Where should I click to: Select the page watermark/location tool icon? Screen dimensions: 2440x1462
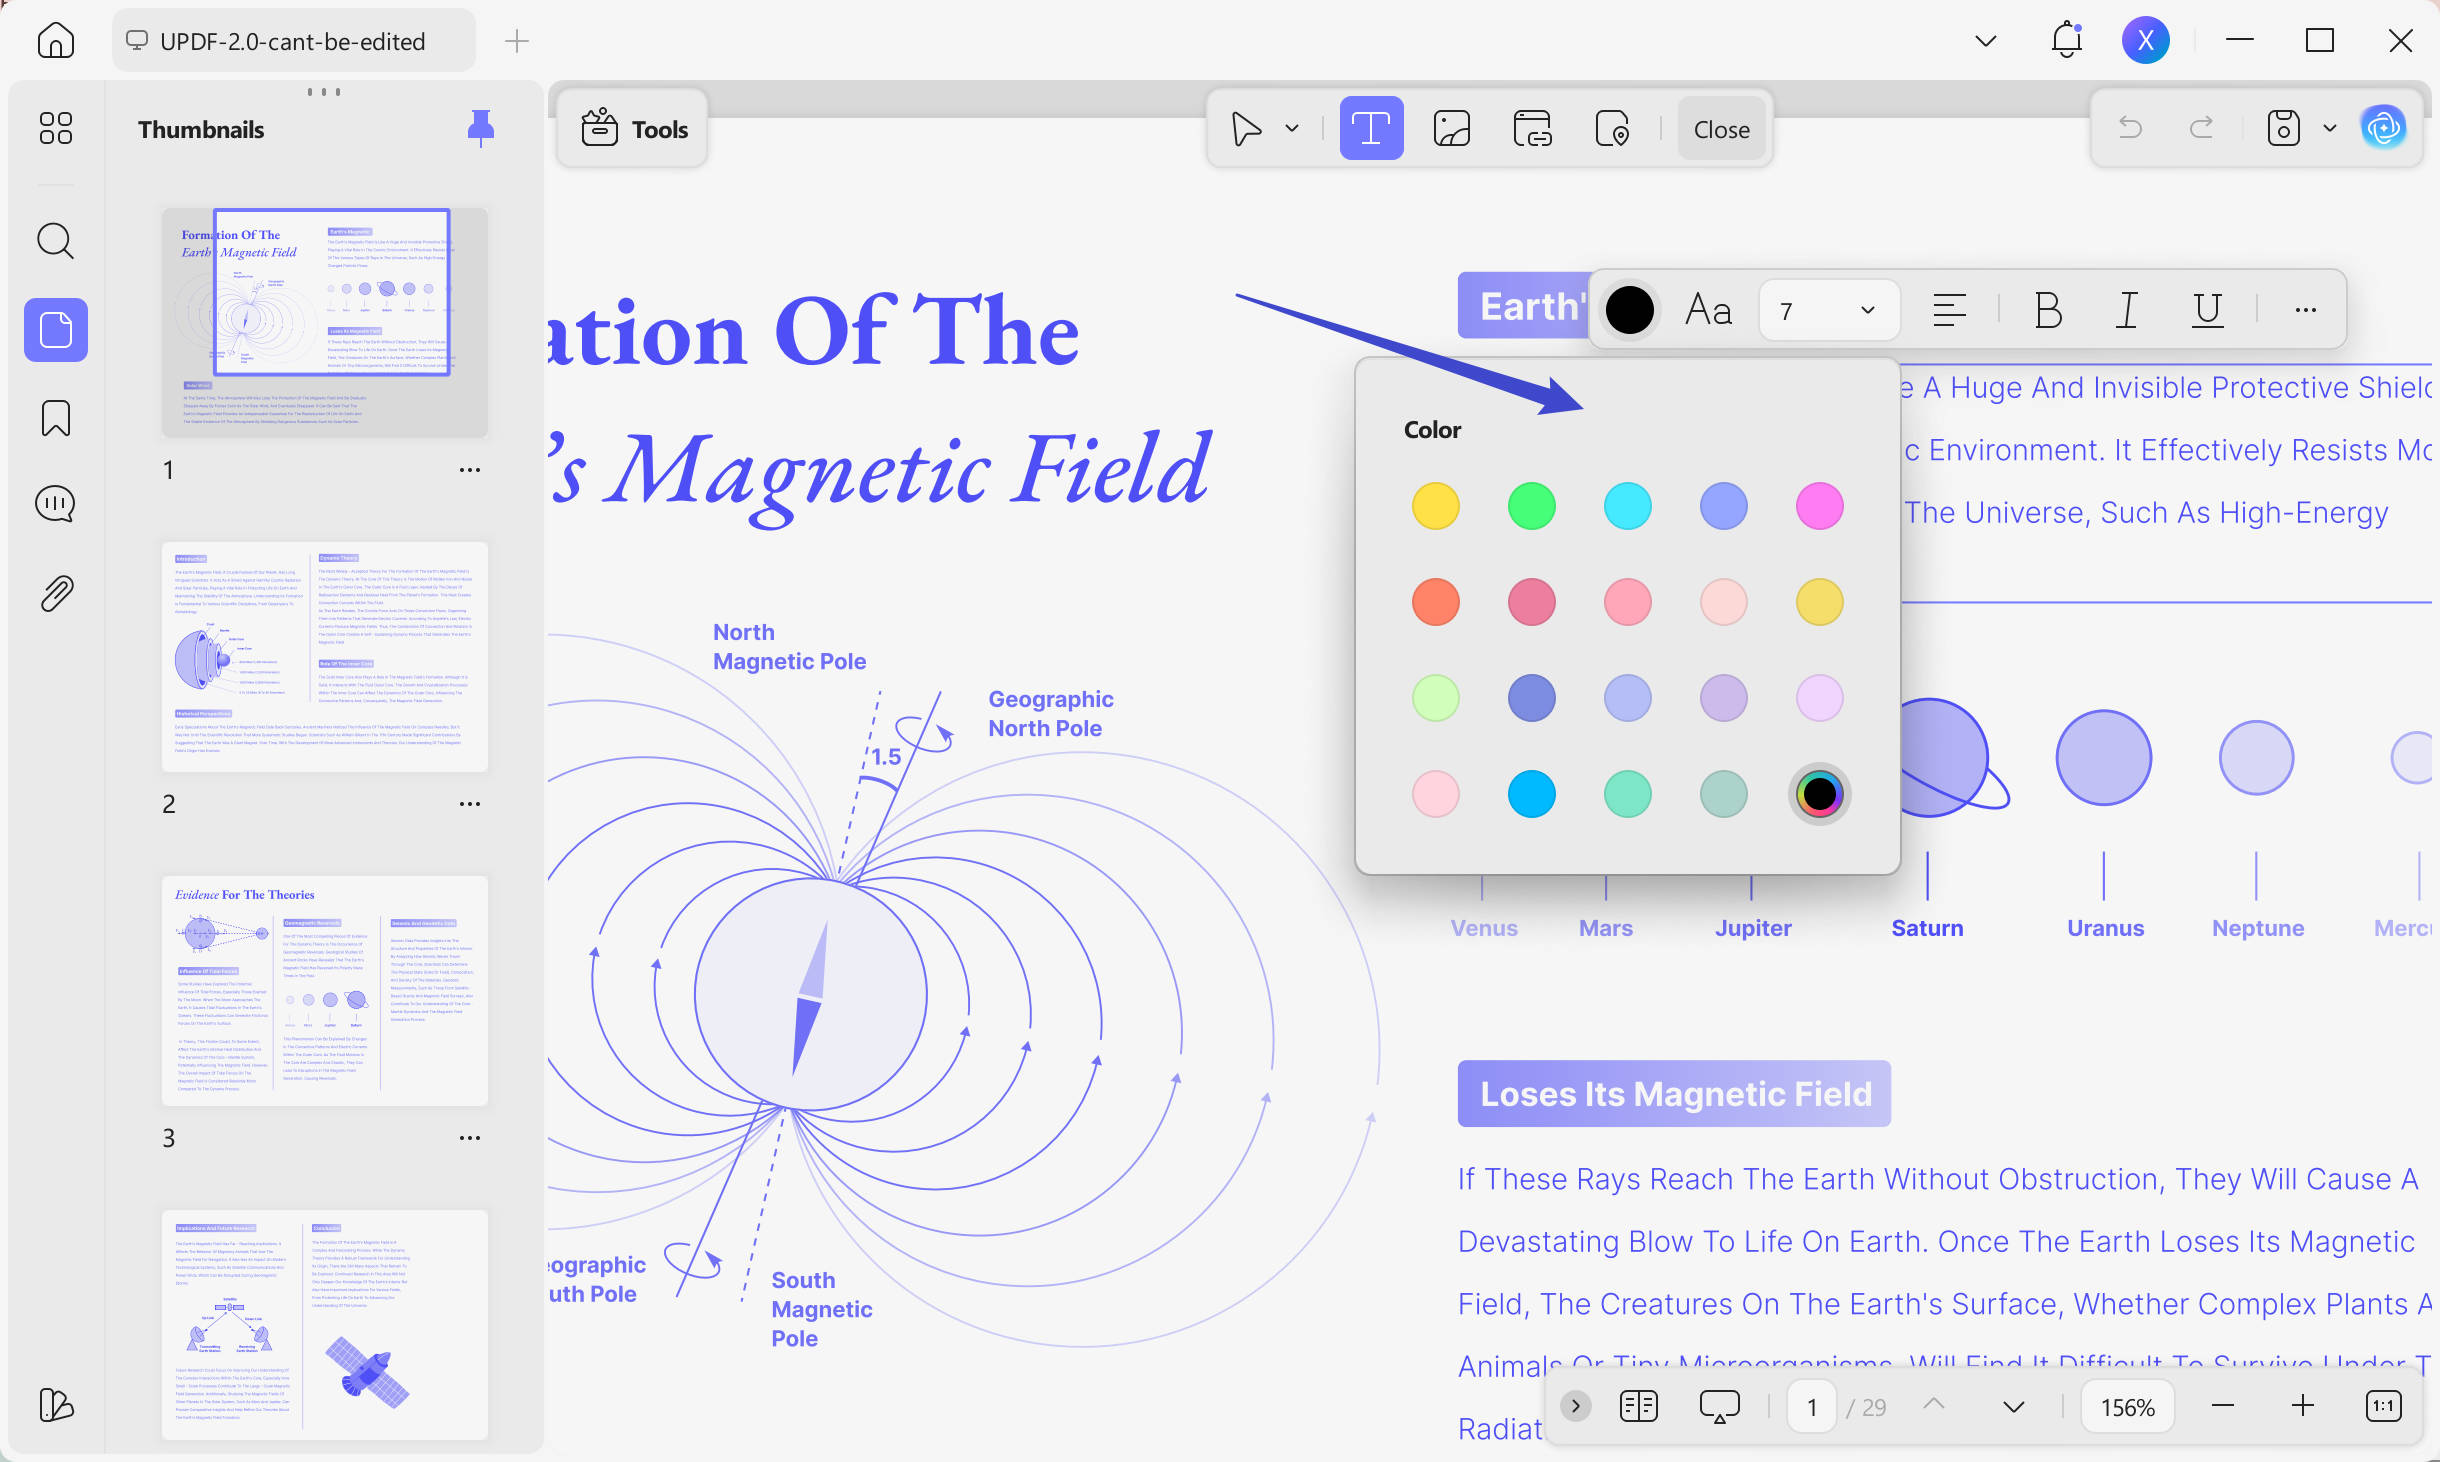(x=1611, y=129)
